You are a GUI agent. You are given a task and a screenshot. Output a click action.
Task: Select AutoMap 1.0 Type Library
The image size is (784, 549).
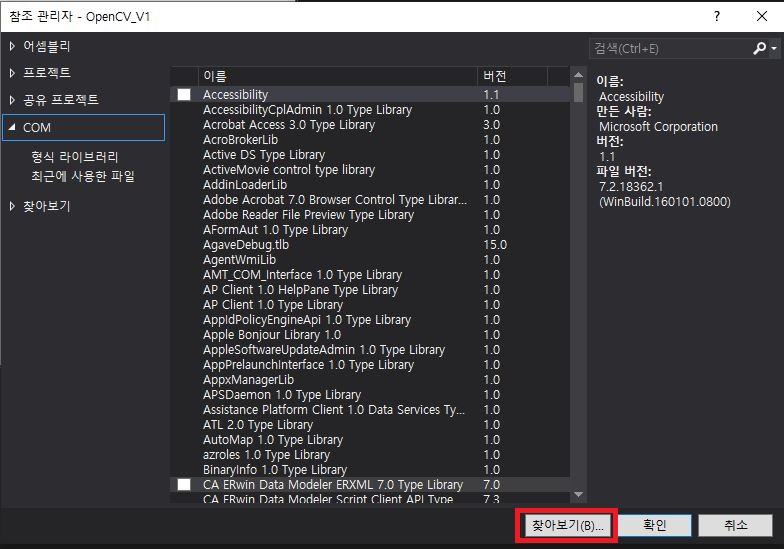[370, 440]
